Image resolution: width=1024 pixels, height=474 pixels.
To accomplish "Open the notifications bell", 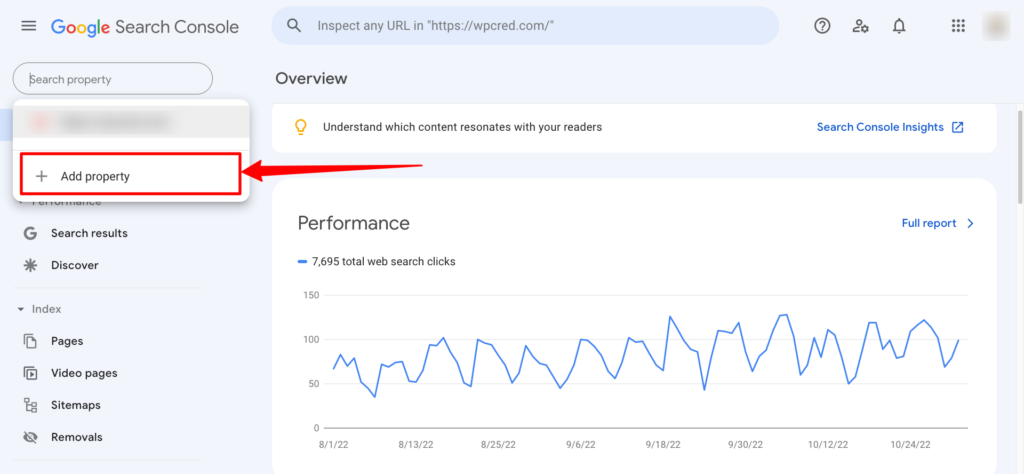I will coord(899,26).
